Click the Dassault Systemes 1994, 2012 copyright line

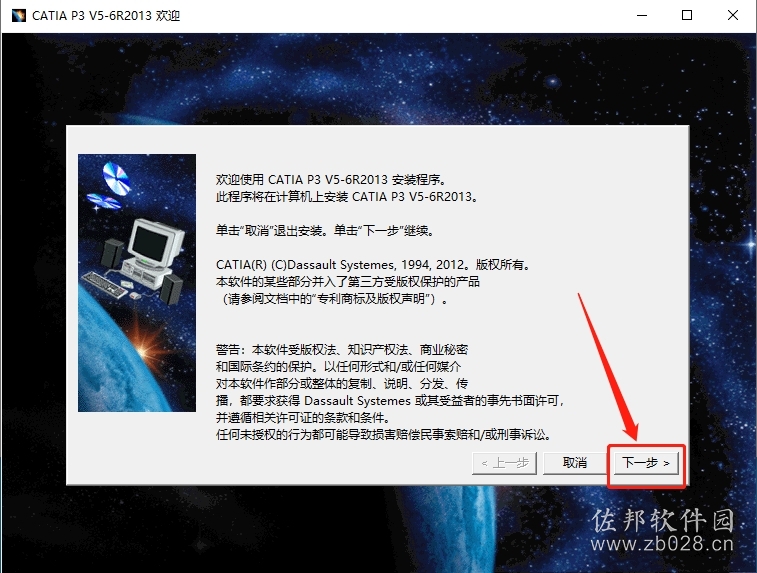click(x=373, y=265)
